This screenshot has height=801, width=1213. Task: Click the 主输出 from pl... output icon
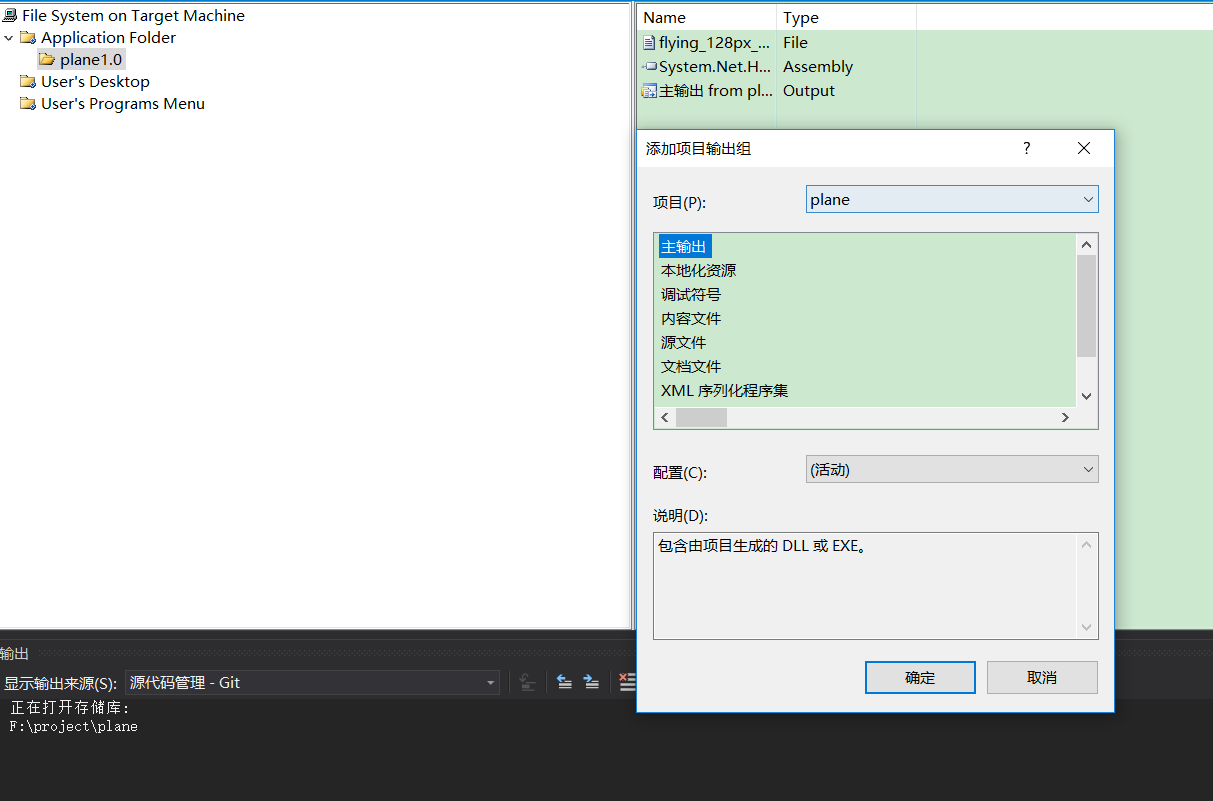[x=649, y=91]
